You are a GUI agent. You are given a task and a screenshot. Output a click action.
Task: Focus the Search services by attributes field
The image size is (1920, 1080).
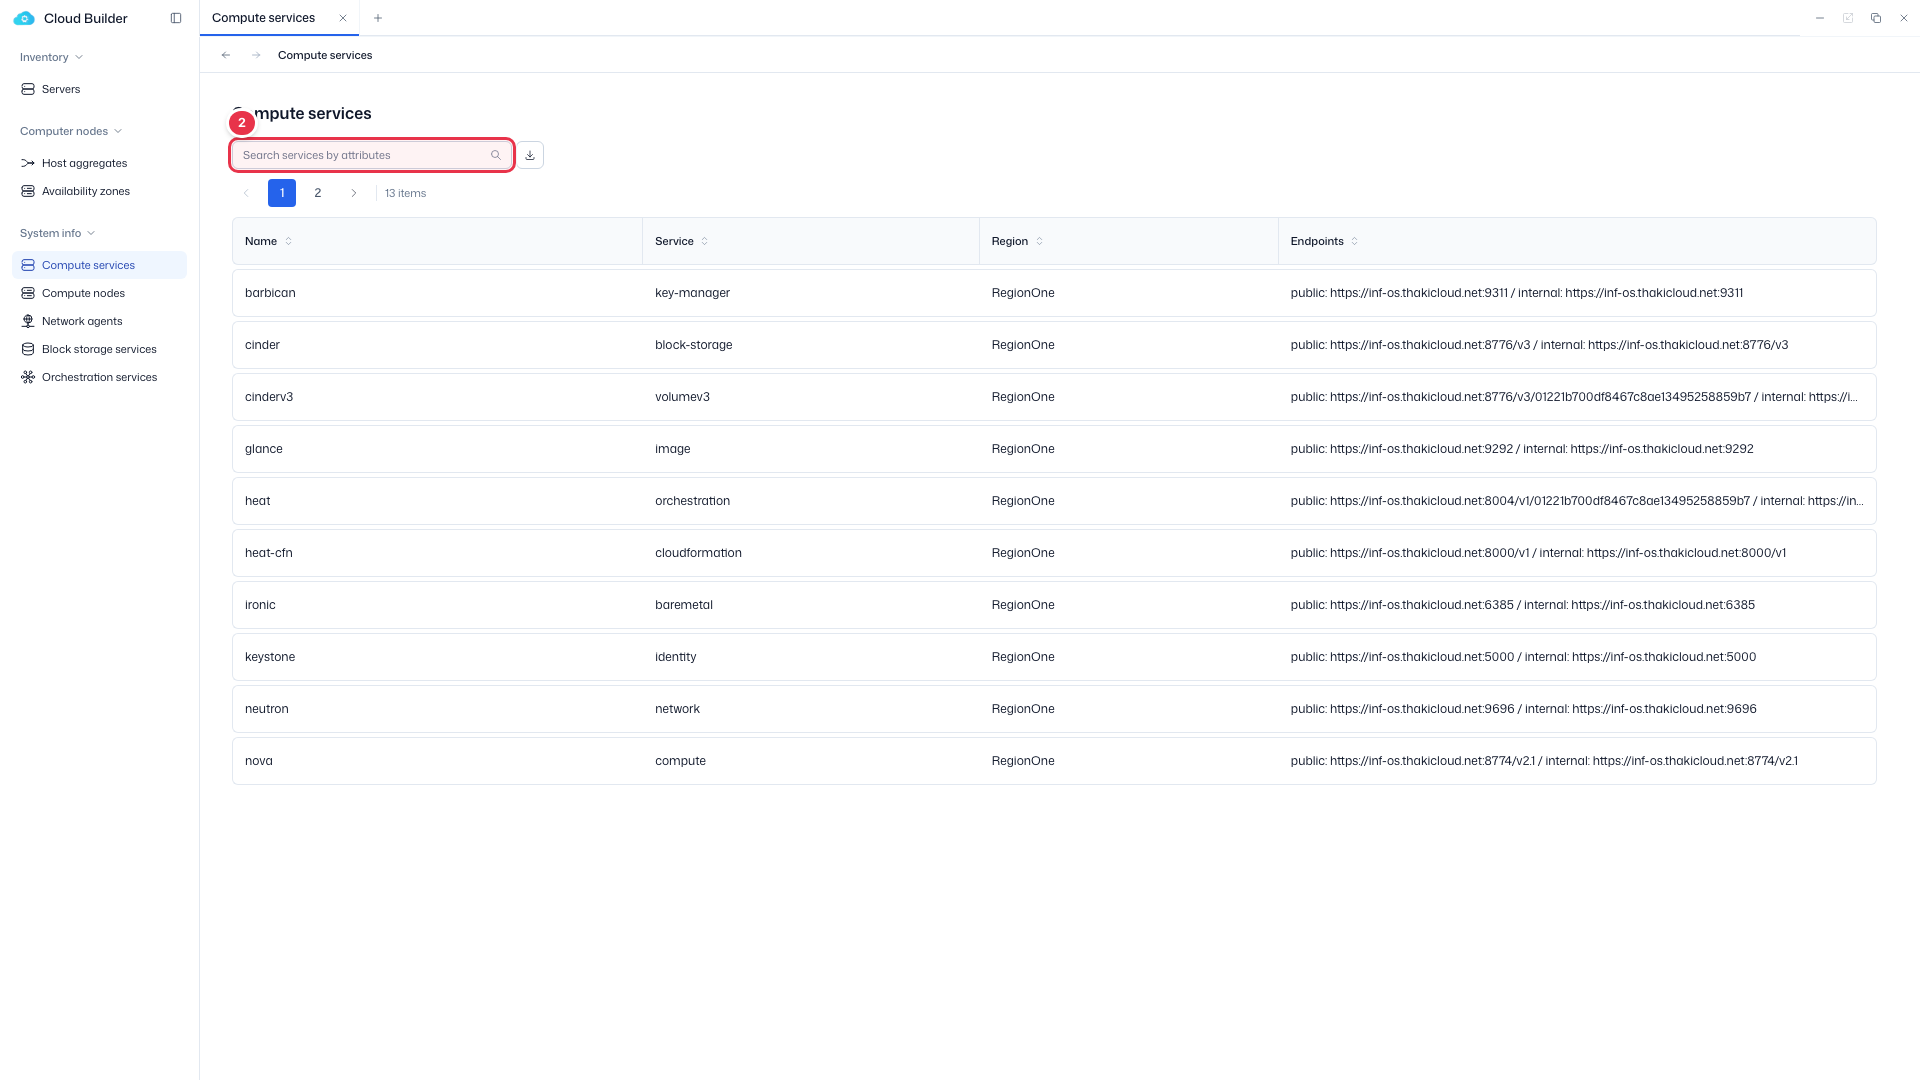372,155
